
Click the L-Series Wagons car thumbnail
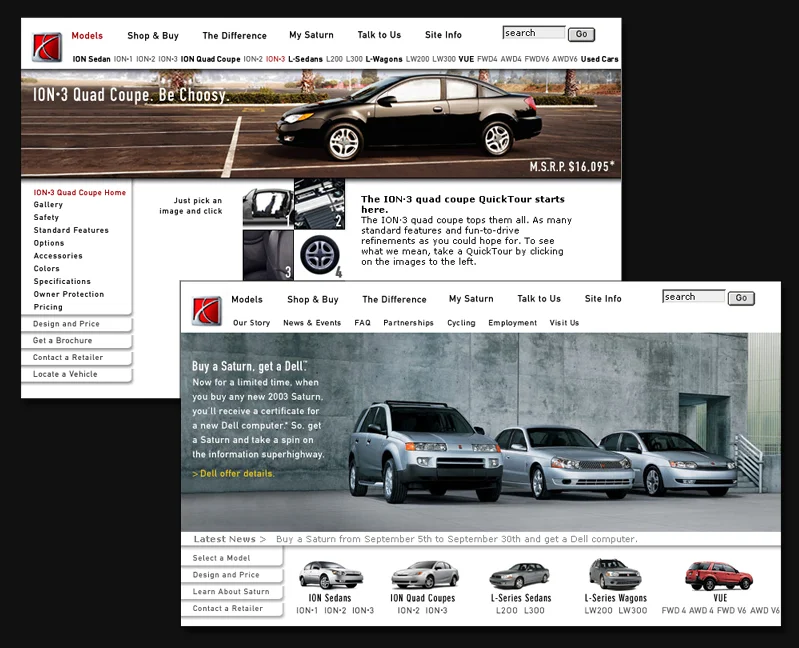(615, 574)
